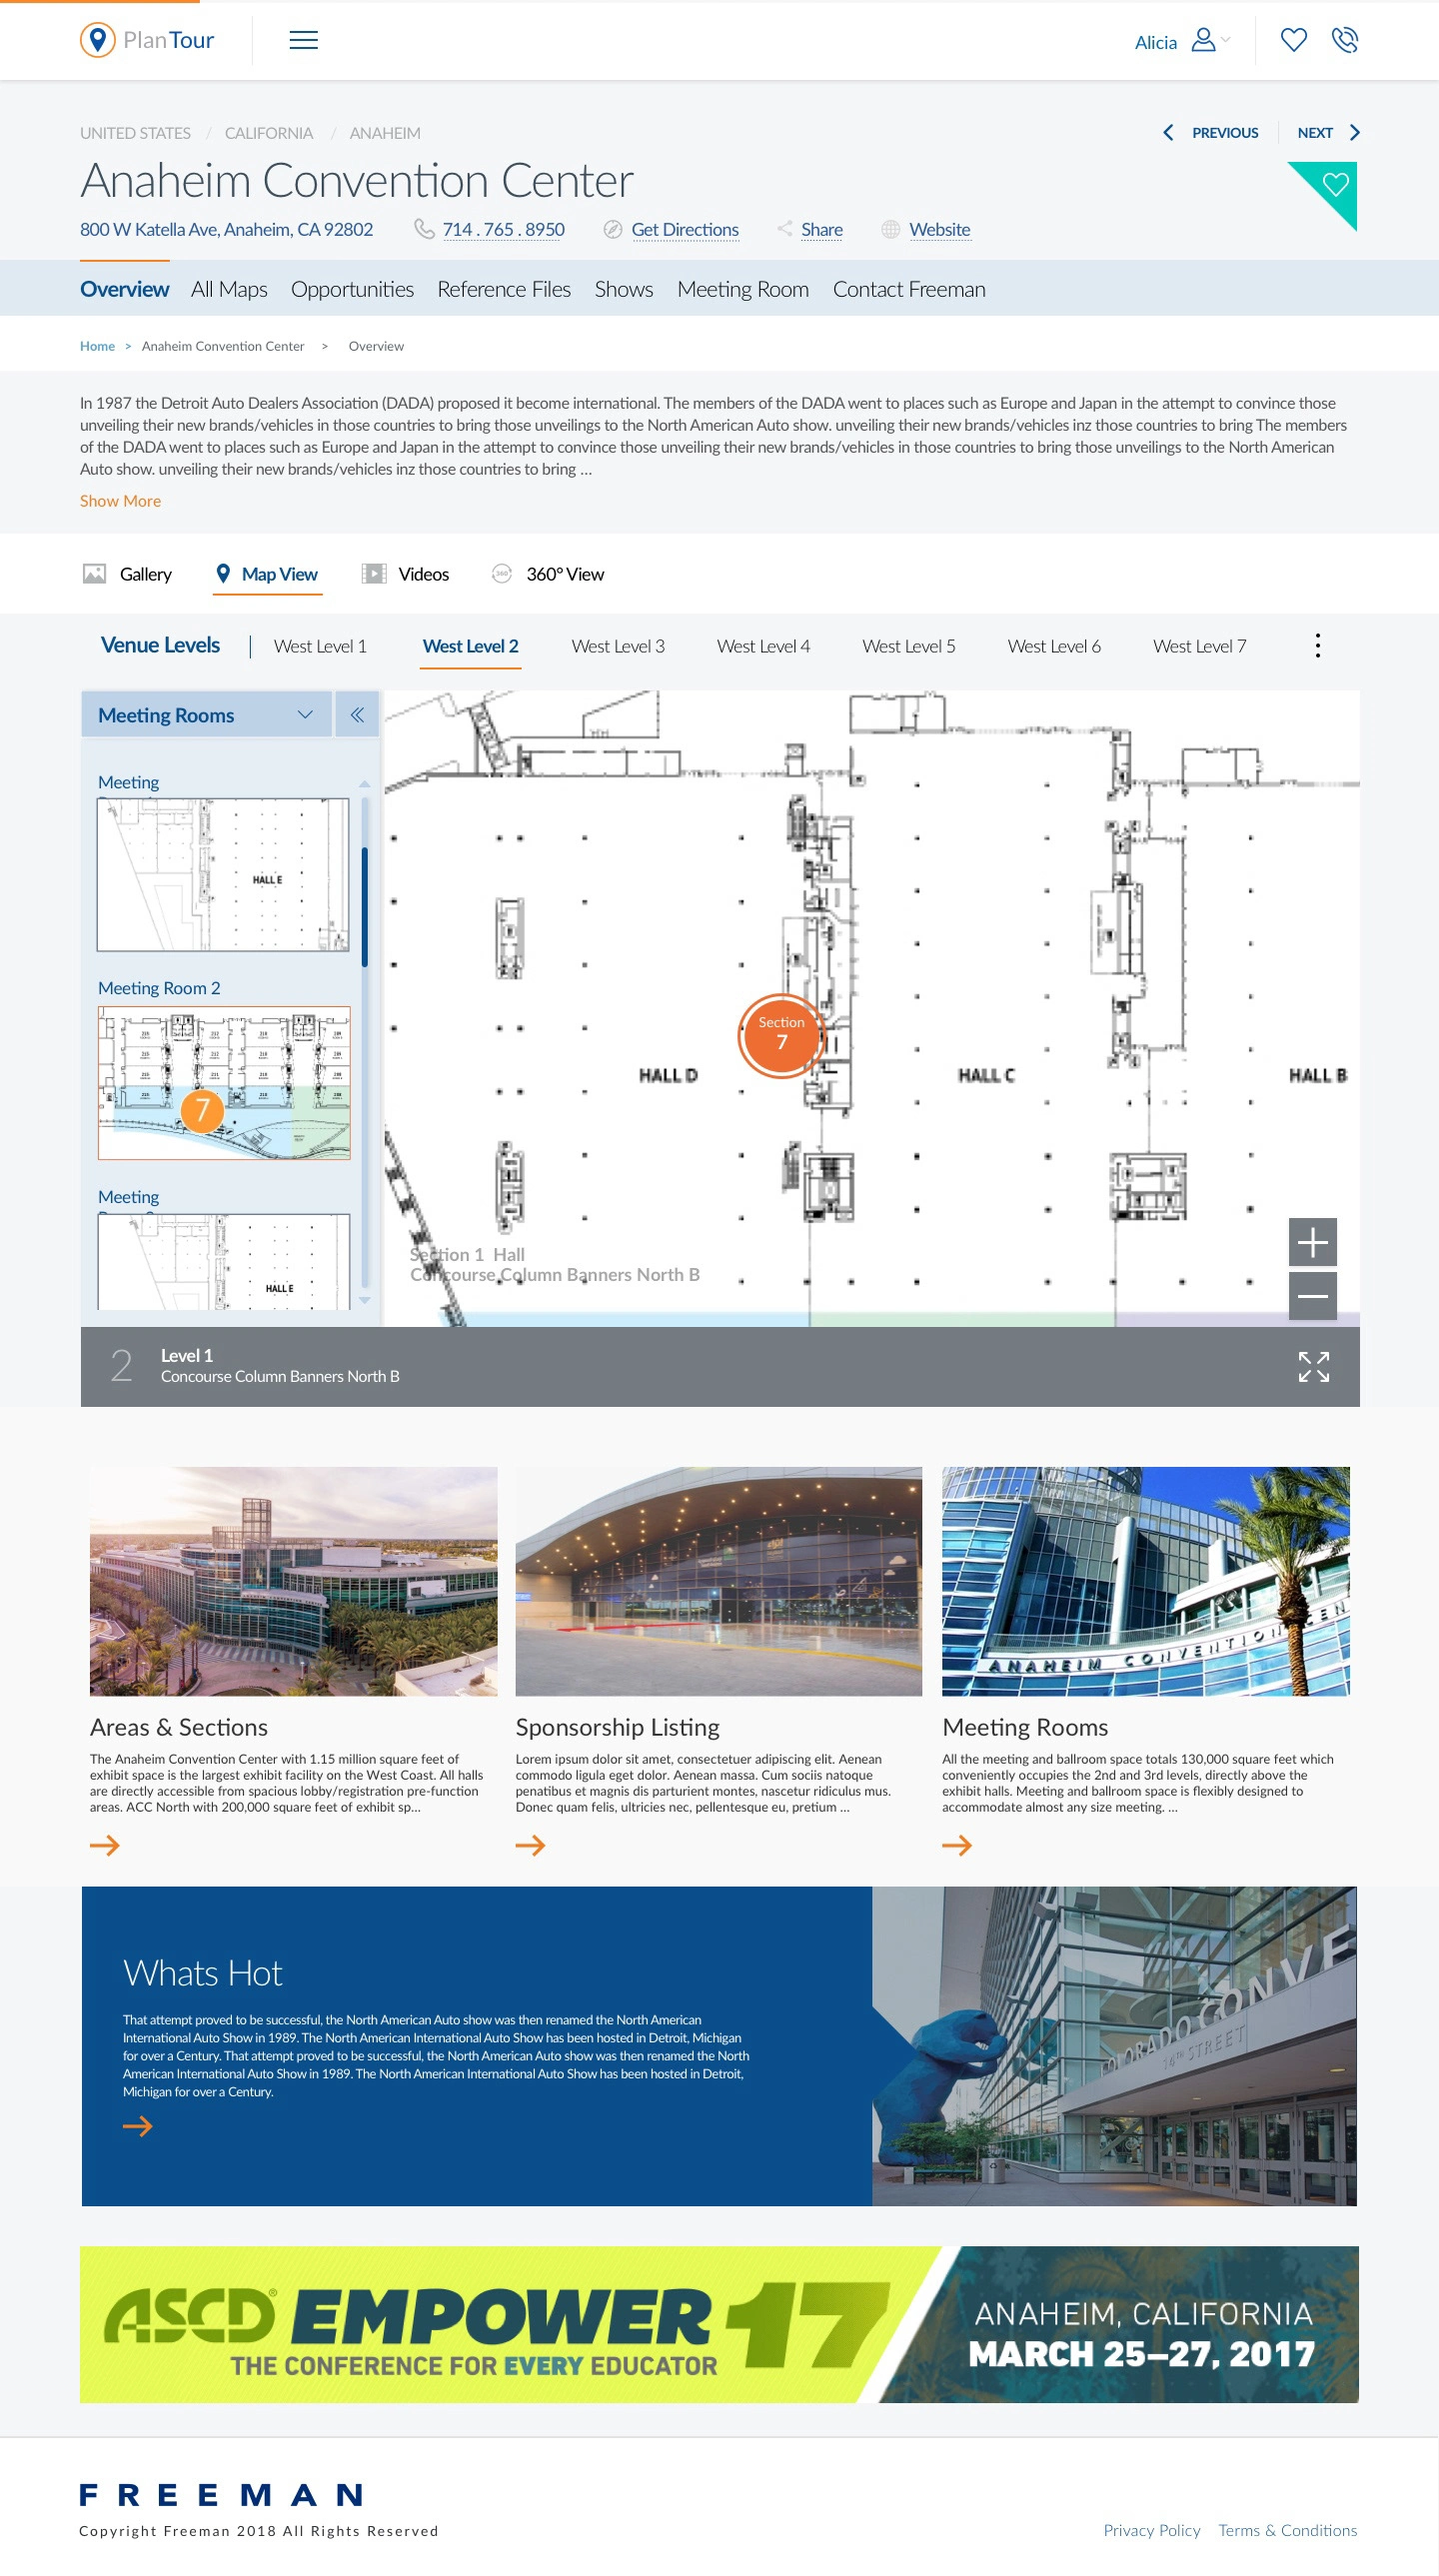1439x2576 pixels.
Task: Click the Website globe icon
Action: coord(890,229)
